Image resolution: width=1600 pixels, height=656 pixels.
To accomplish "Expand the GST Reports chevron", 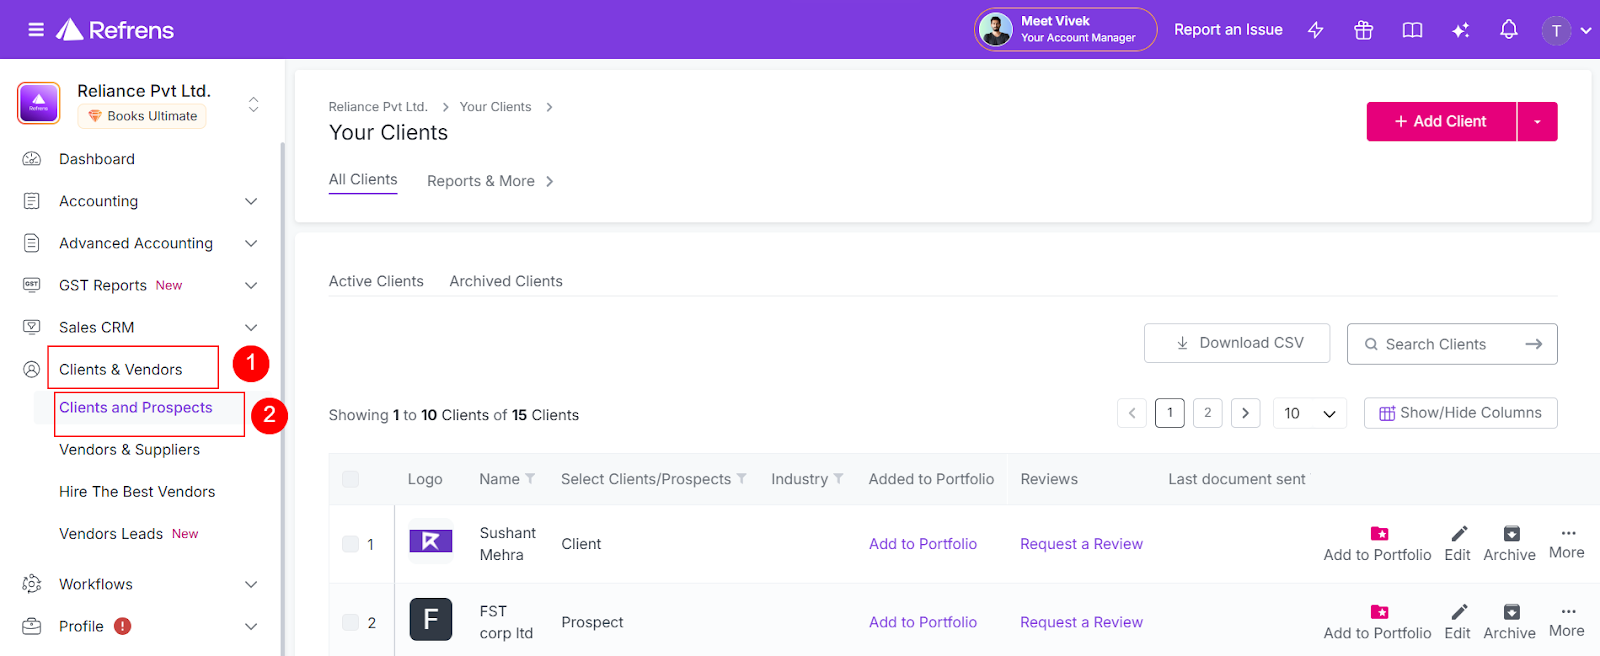I will [x=251, y=285].
